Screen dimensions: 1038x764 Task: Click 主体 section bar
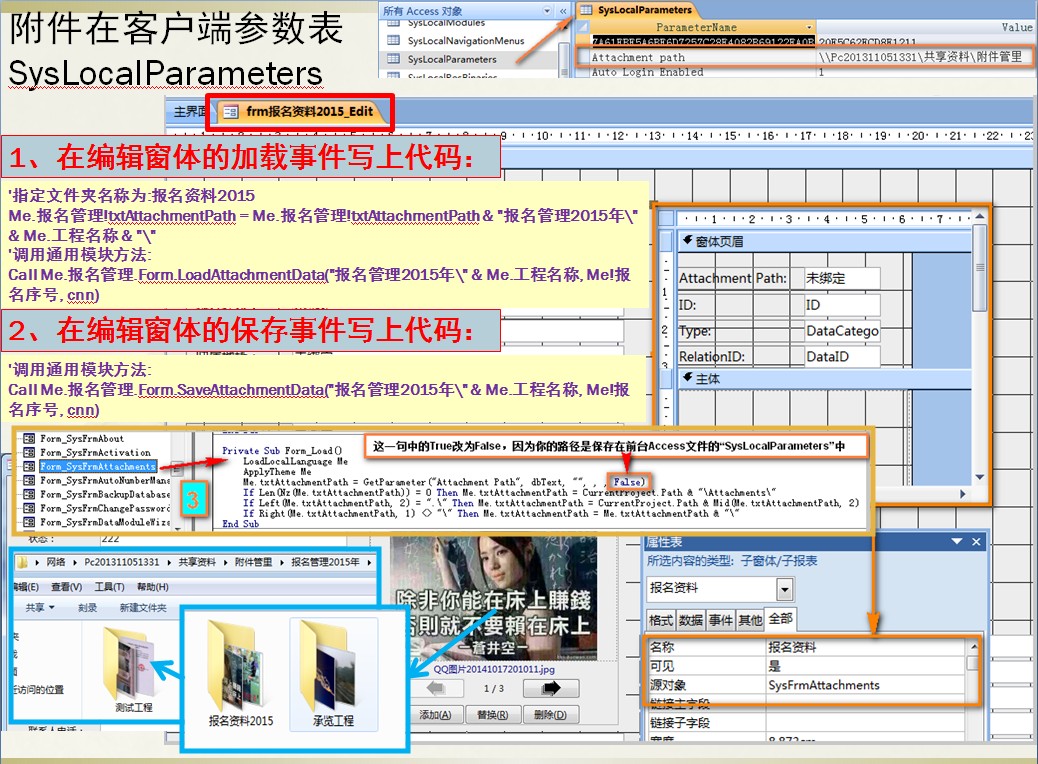pos(824,379)
